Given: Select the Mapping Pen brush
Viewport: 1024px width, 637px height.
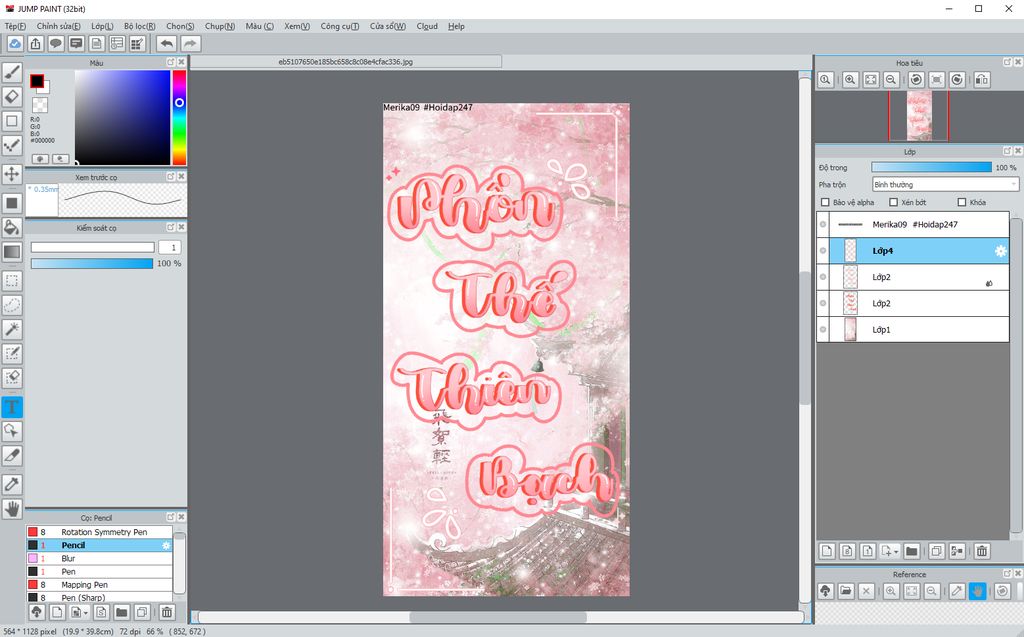Looking at the screenshot, I should coord(99,585).
